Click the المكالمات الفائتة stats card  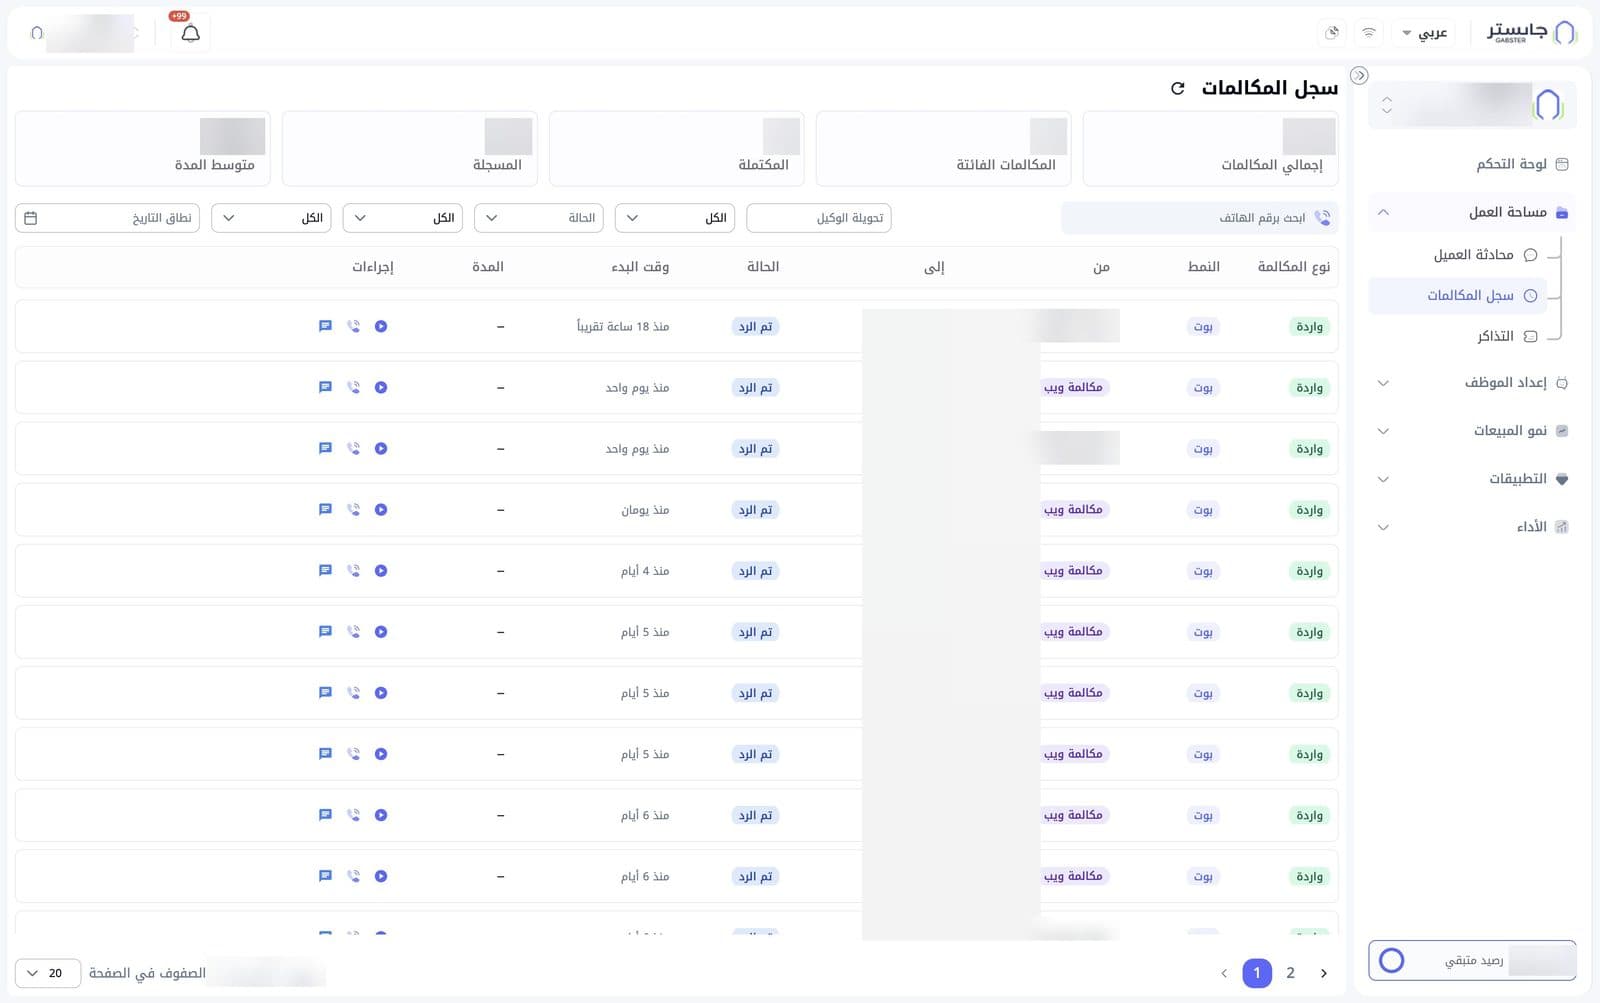point(943,149)
